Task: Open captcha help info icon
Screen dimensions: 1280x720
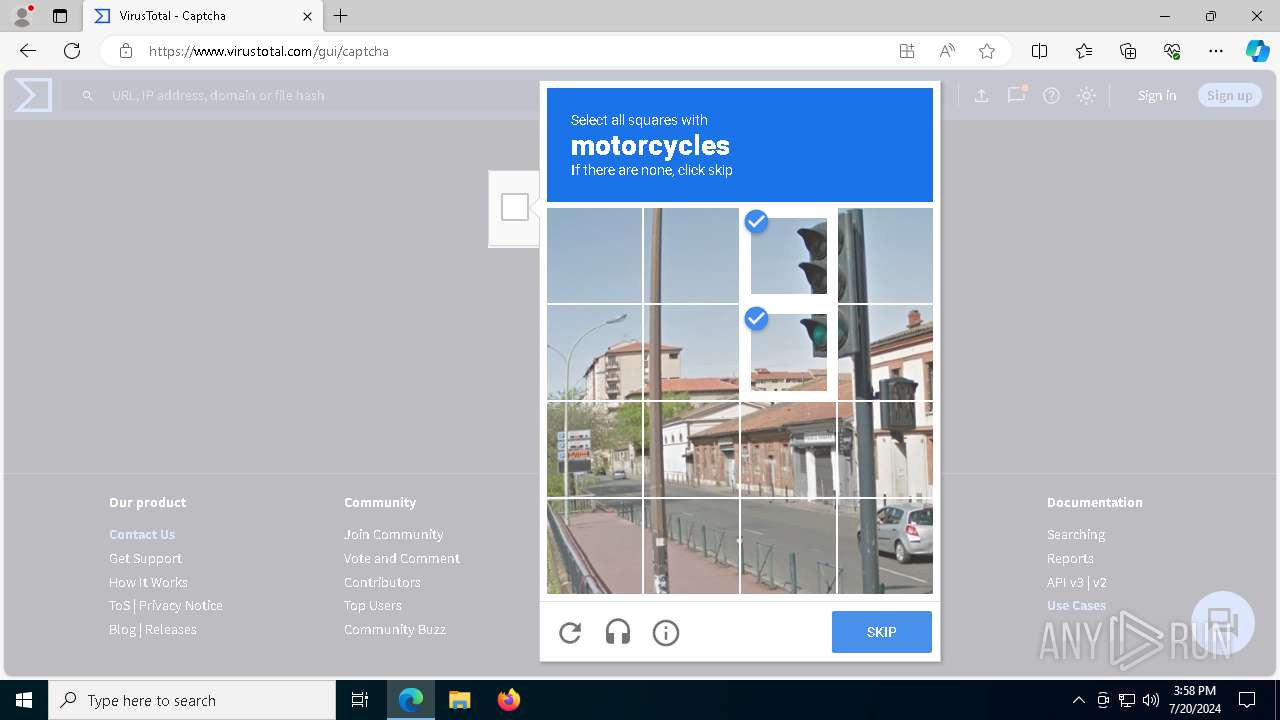Action: pyautogui.click(x=666, y=632)
